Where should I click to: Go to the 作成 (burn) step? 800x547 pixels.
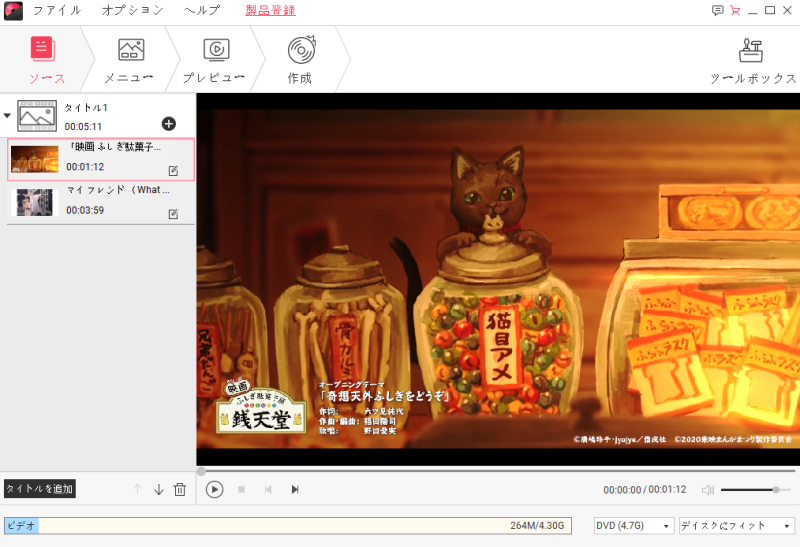click(x=301, y=59)
